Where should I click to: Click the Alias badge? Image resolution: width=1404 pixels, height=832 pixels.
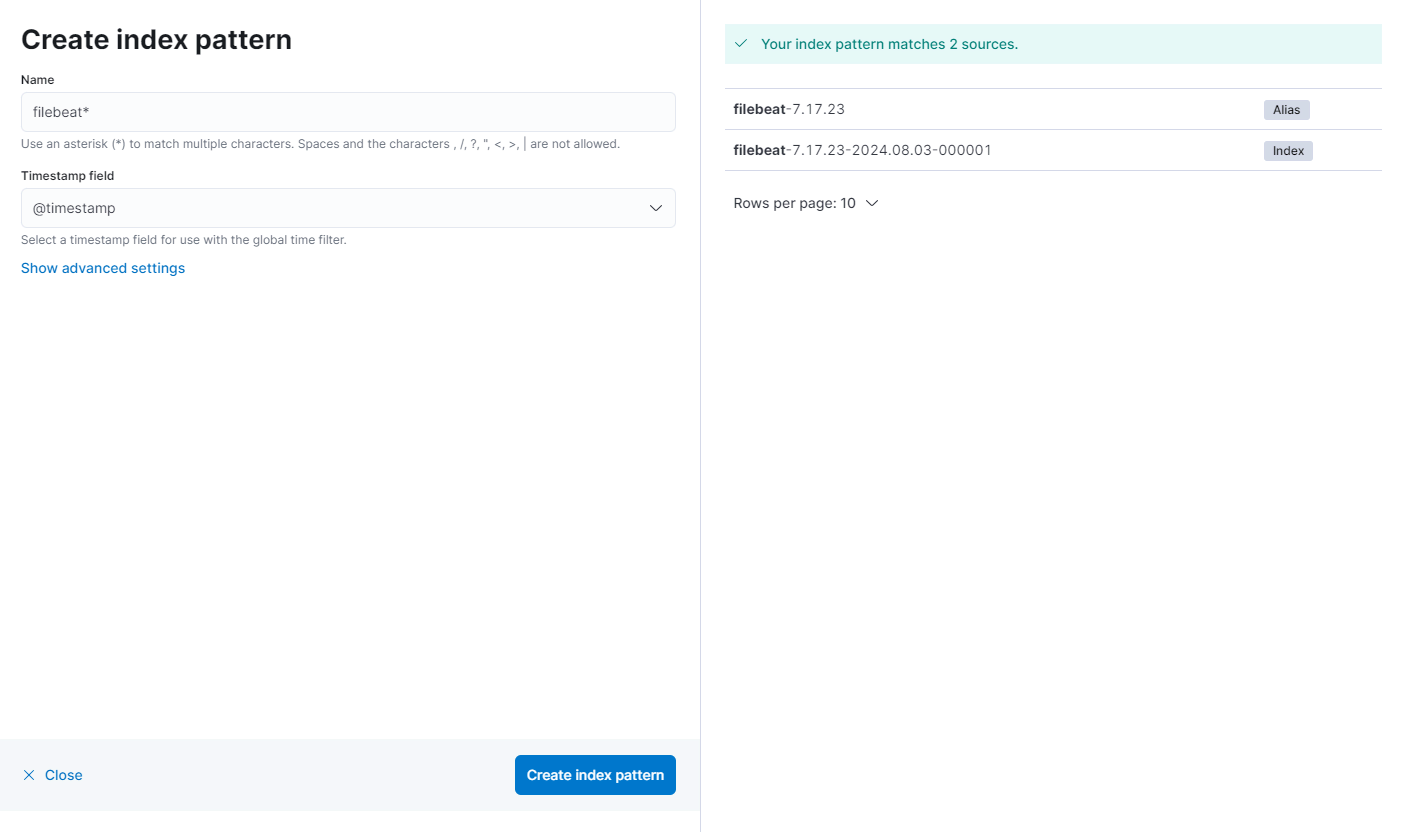coord(1286,110)
